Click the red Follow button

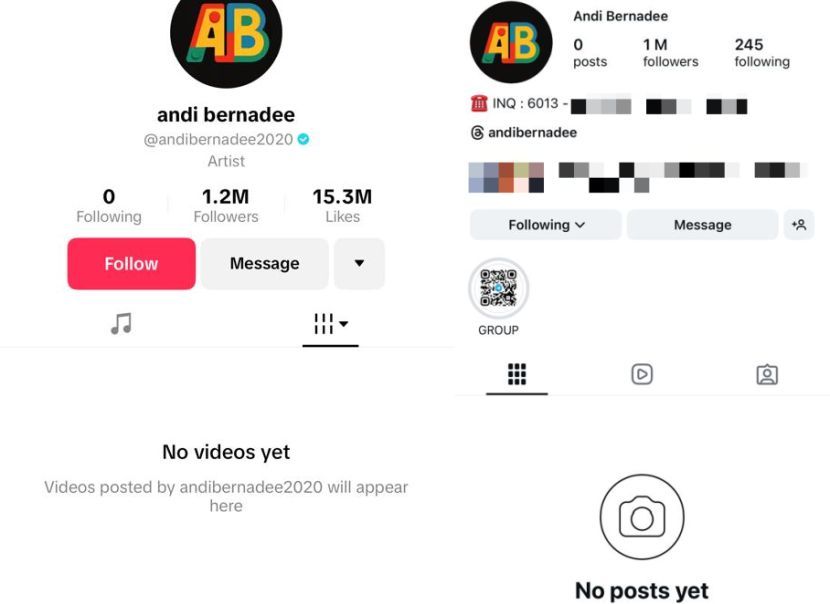pos(131,264)
